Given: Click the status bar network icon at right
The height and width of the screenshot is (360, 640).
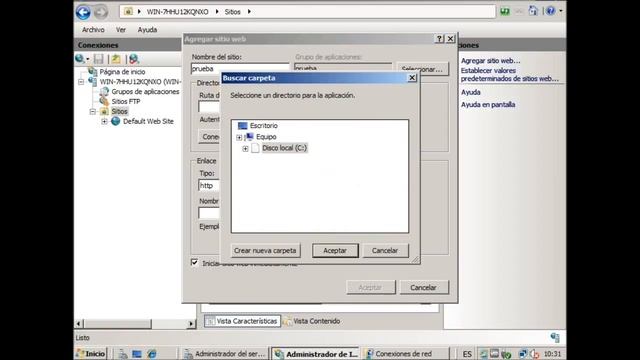Looking at the screenshot, I should (x=555, y=337).
